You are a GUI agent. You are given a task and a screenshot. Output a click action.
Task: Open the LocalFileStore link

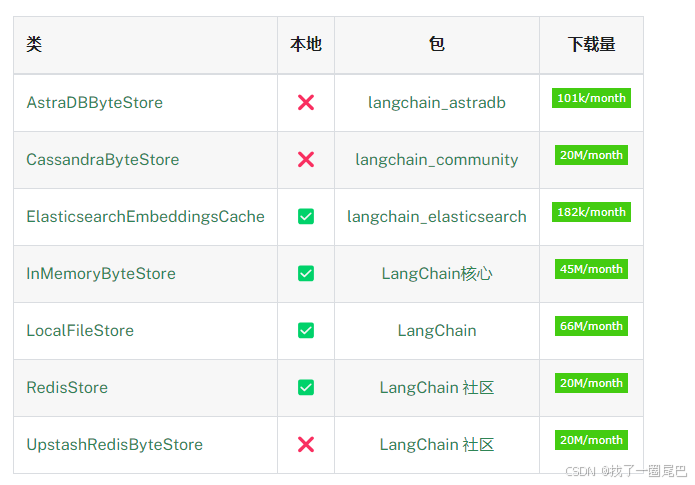pyautogui.click(x=80, y=331)
